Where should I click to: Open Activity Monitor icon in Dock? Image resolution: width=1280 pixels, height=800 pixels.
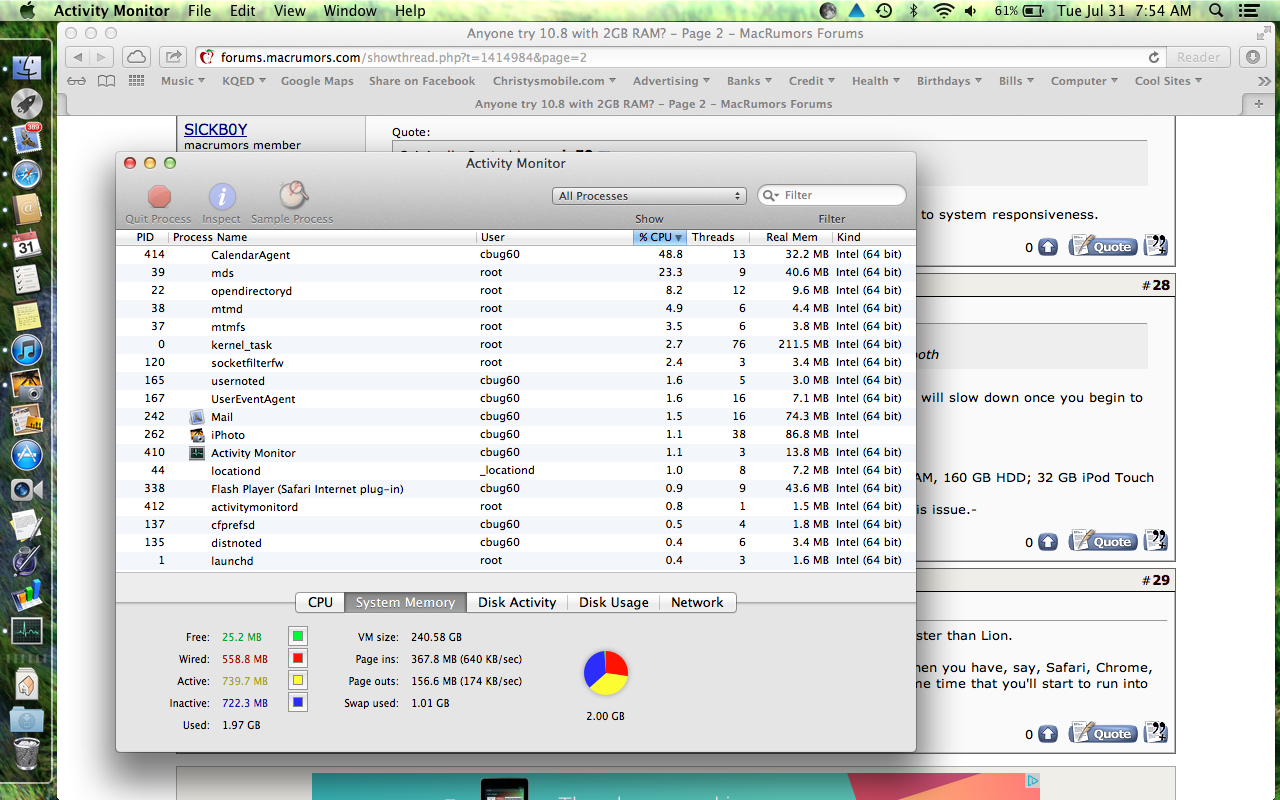tap(27, 632)
